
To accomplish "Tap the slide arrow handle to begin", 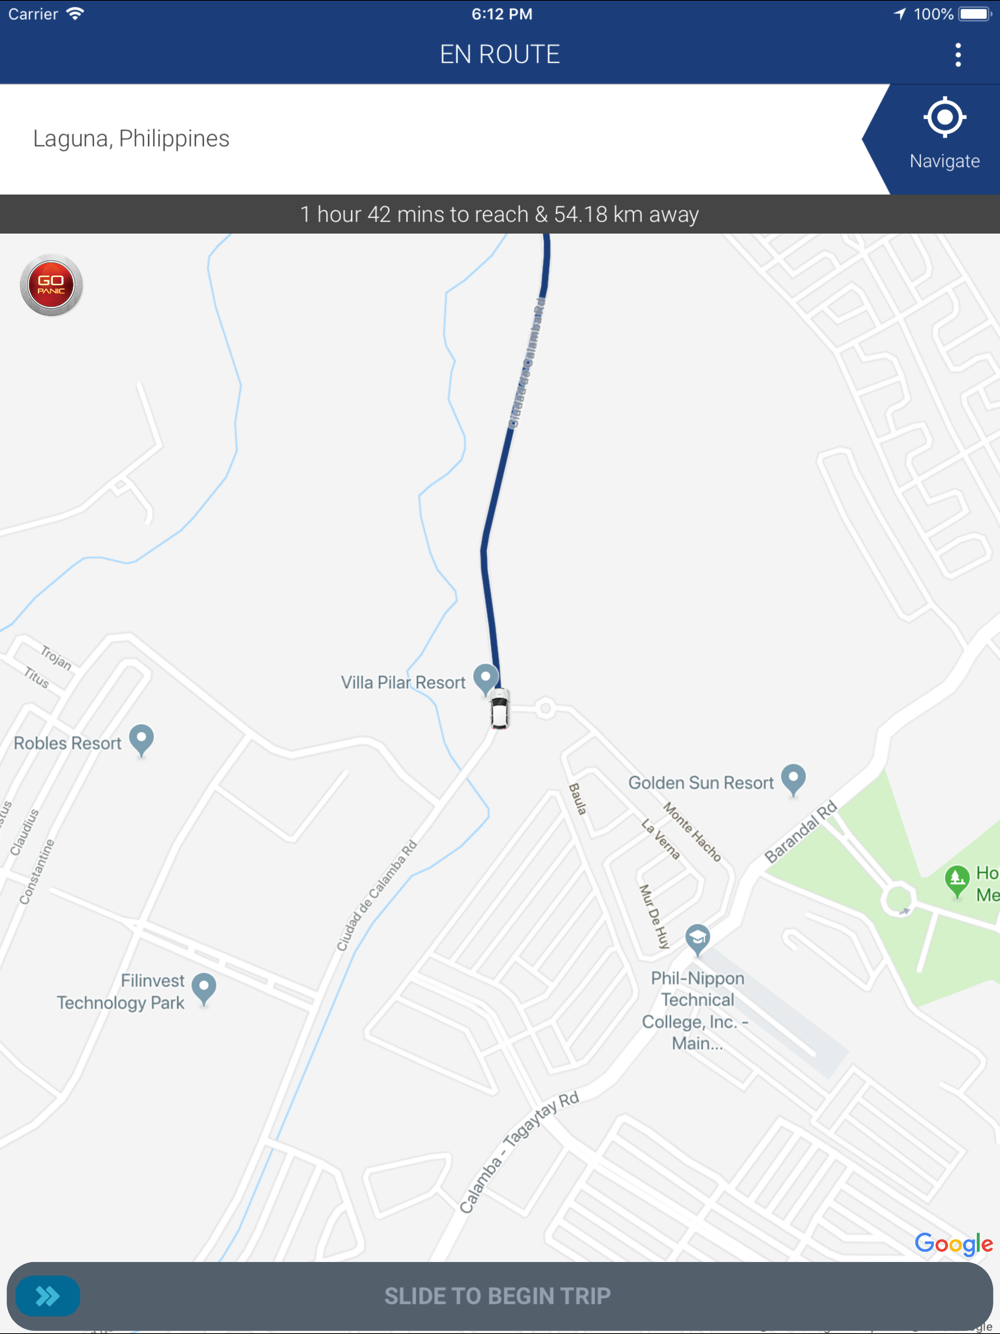I will 48,1296.
